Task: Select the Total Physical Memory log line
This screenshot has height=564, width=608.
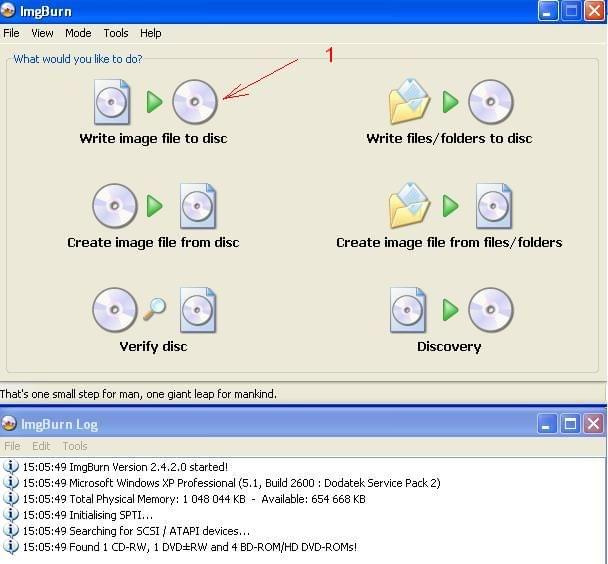Action: pos(194,499)
